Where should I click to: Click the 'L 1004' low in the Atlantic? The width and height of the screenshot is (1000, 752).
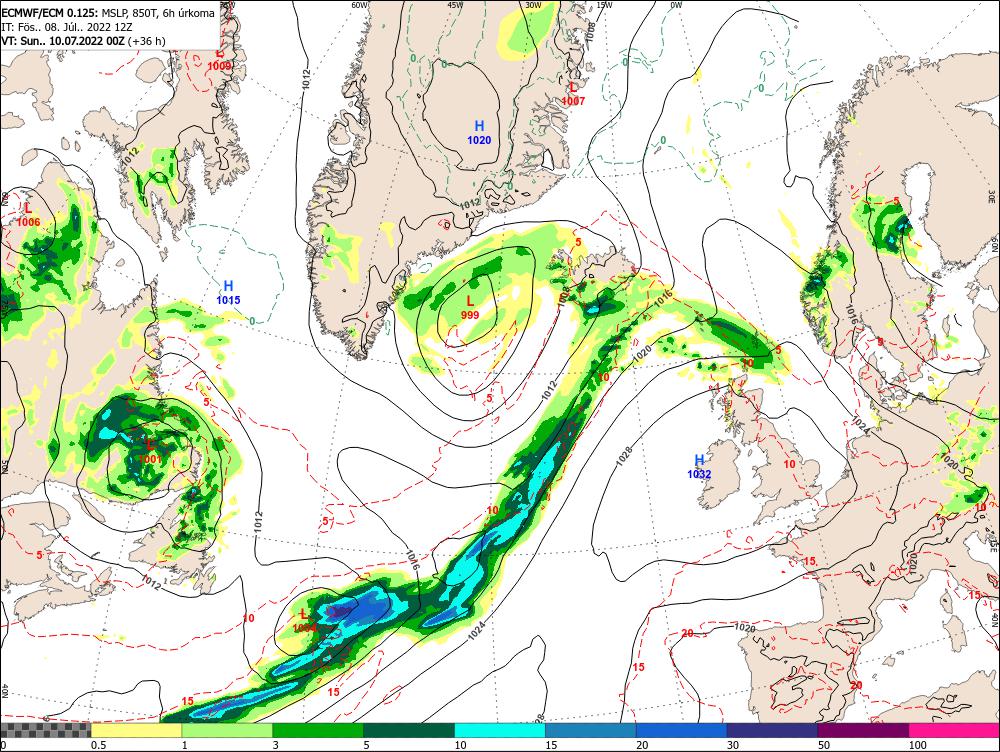pyautogui.click(x=304, y=621)
